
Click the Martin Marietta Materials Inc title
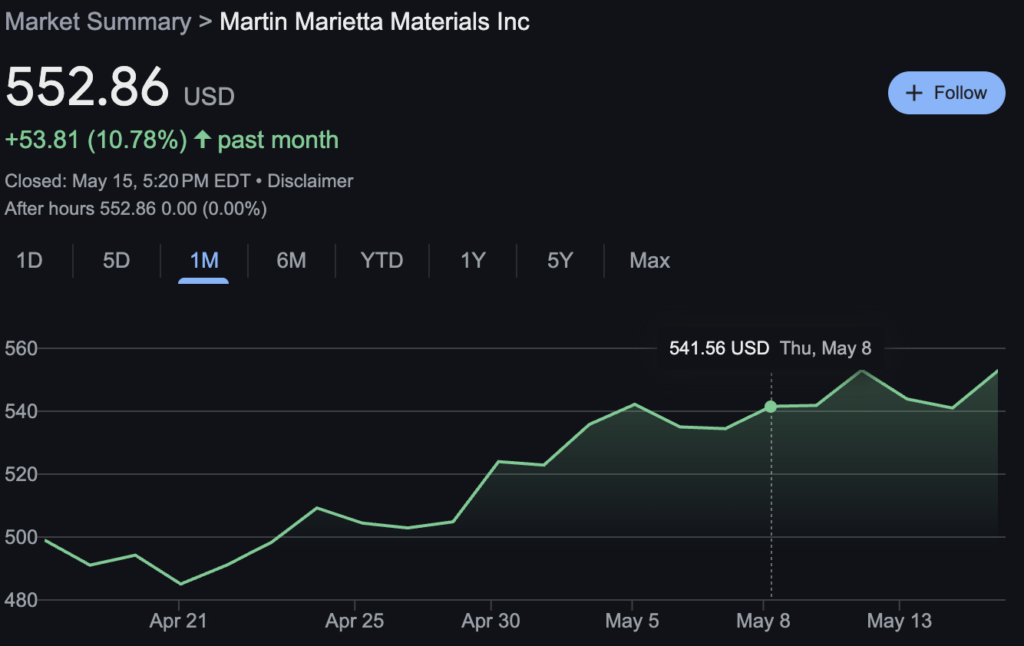tap(374, 22)
